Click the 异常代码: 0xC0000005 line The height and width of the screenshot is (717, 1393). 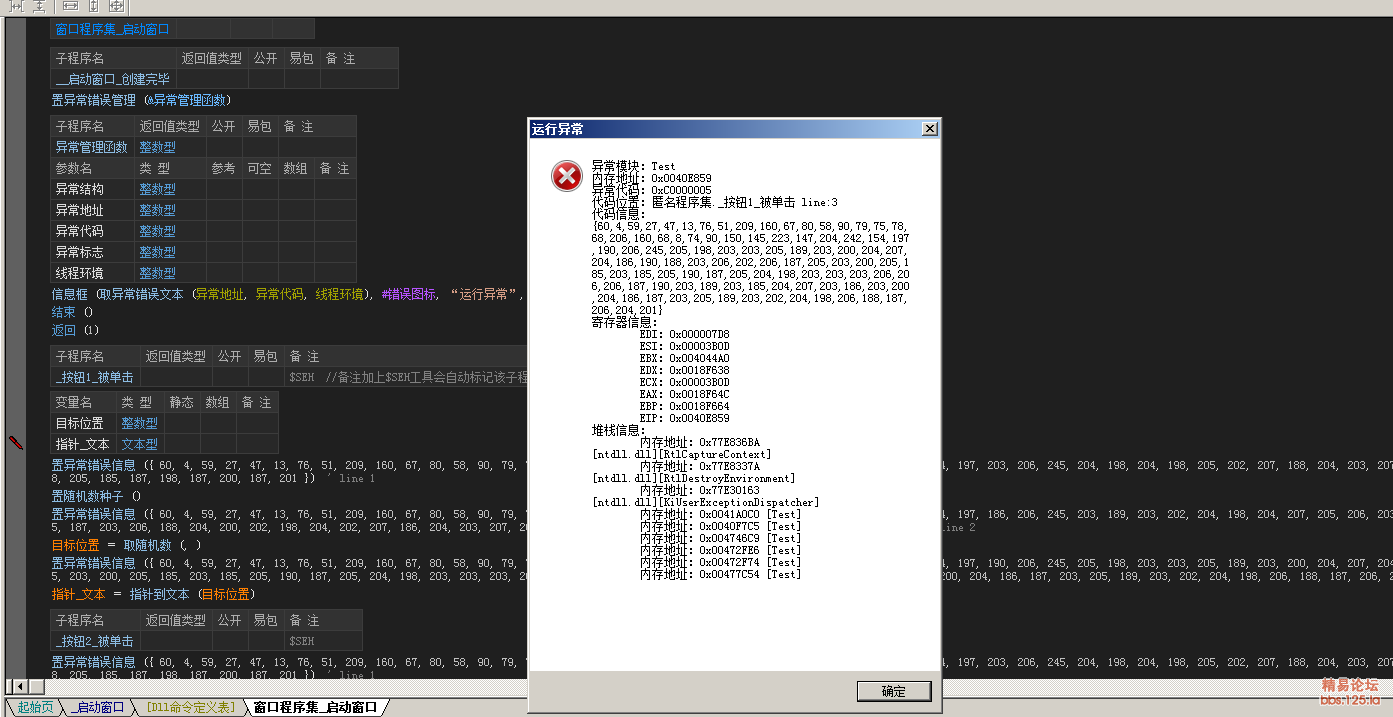(652, 190)
